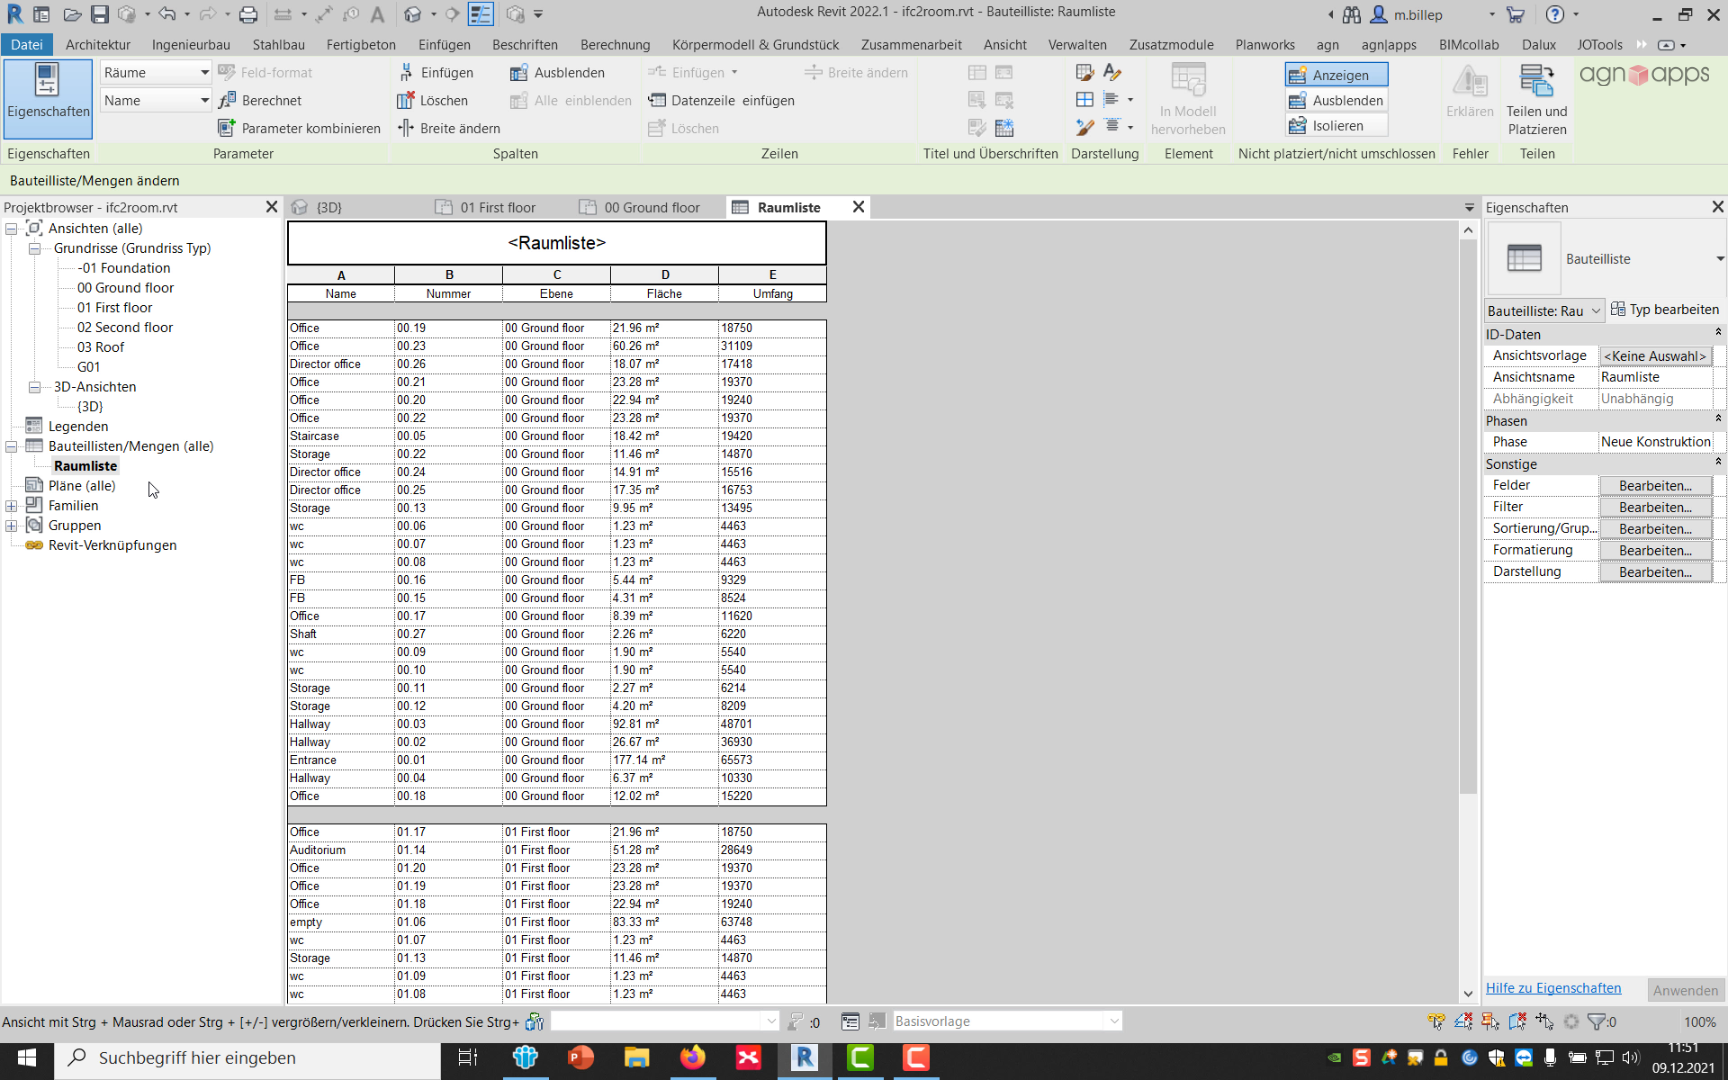1728x1080 pixels.
Task: Expand the Familien tree node
Action: point(11,506)
